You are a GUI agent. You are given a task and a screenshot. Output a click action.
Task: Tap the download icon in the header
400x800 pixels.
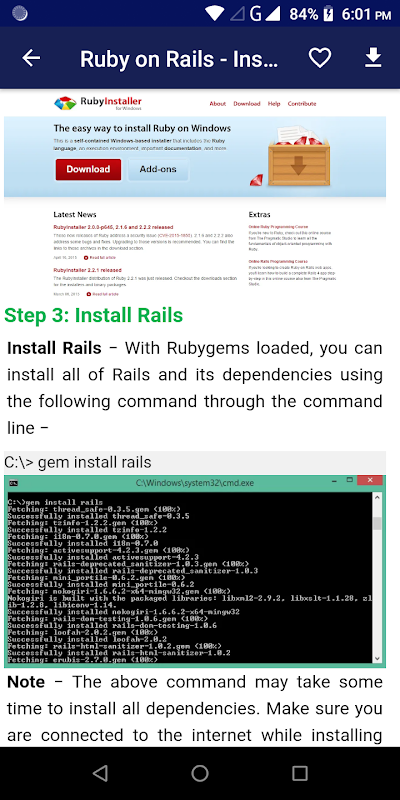tap(373, 58)
